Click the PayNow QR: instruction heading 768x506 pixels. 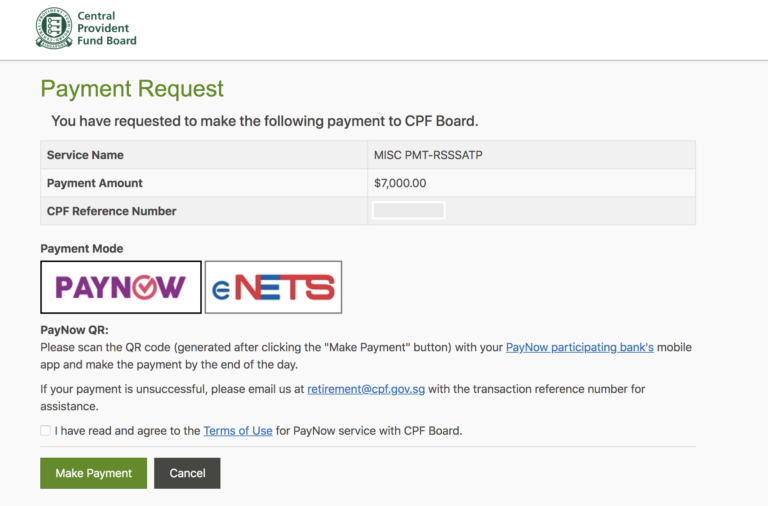coord(74,329)
